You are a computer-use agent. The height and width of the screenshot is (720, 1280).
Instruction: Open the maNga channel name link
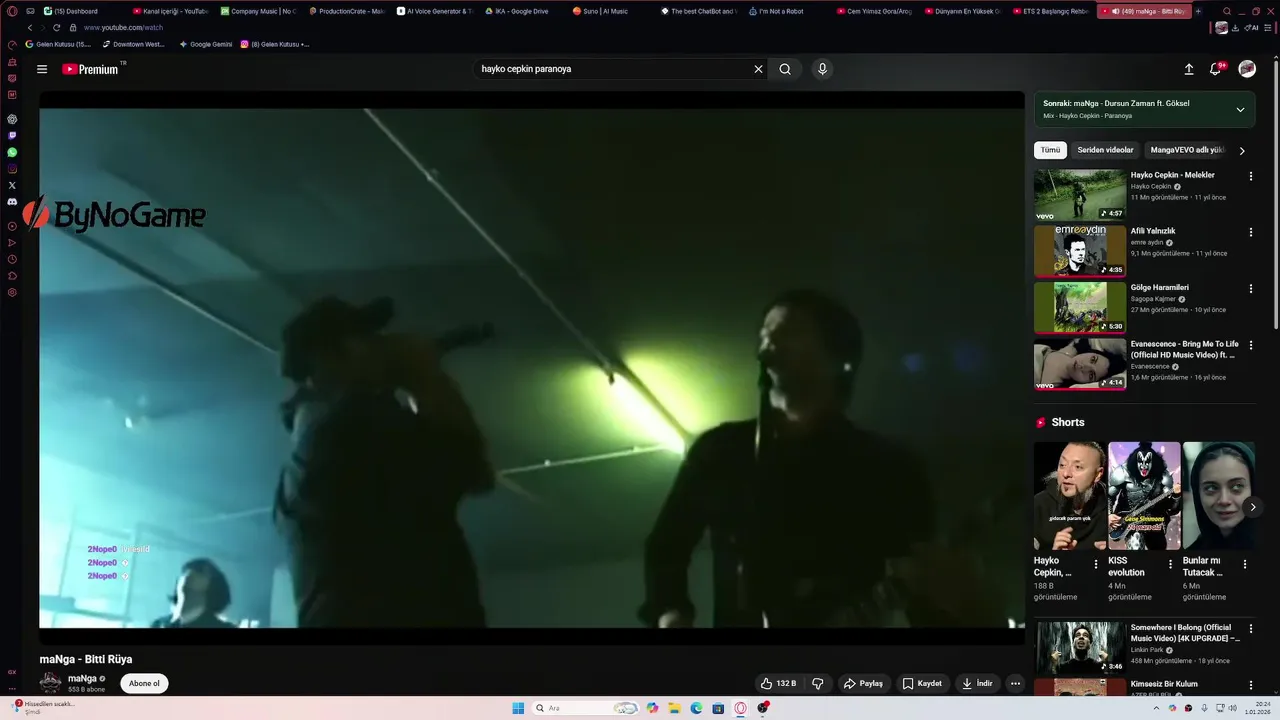82,678
